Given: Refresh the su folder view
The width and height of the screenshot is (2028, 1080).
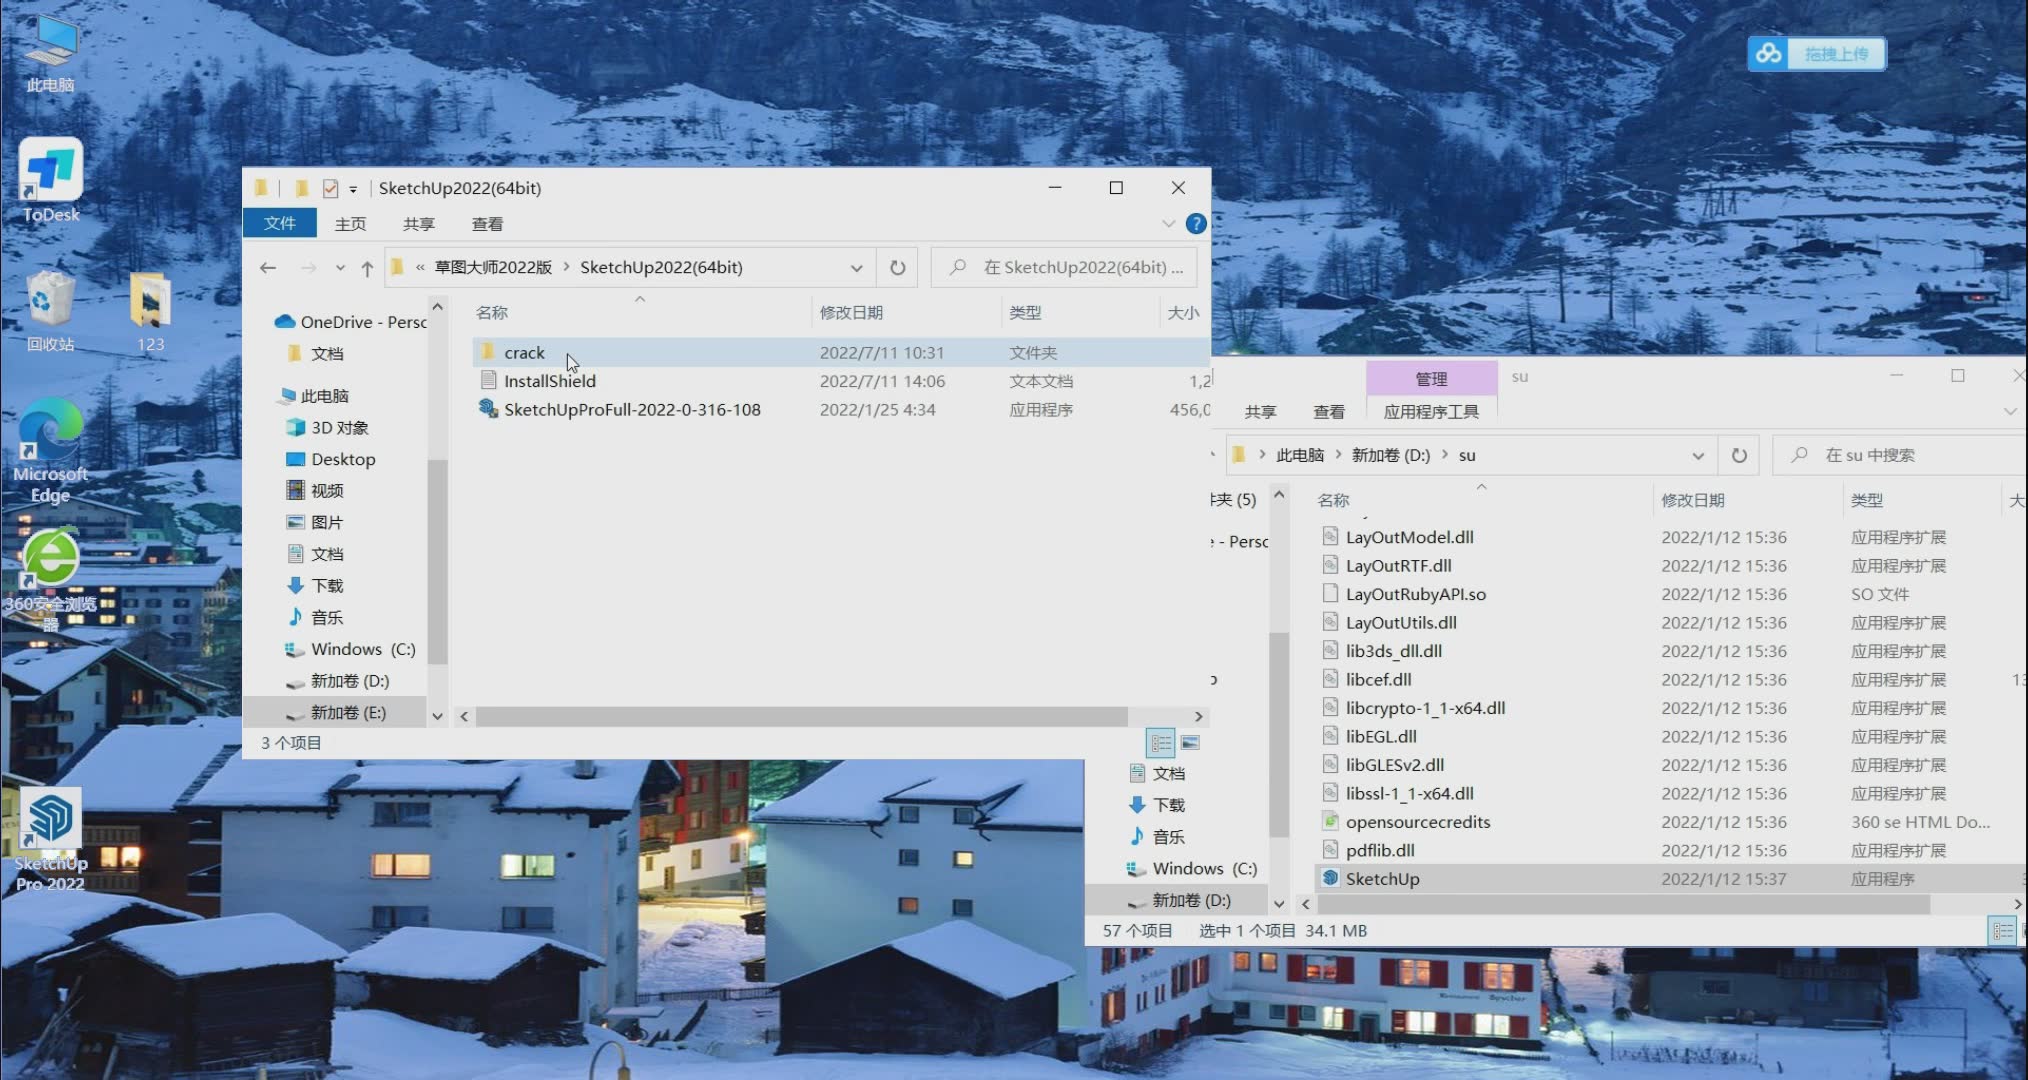Looking at the screenshot, I should coord(1739,456).
